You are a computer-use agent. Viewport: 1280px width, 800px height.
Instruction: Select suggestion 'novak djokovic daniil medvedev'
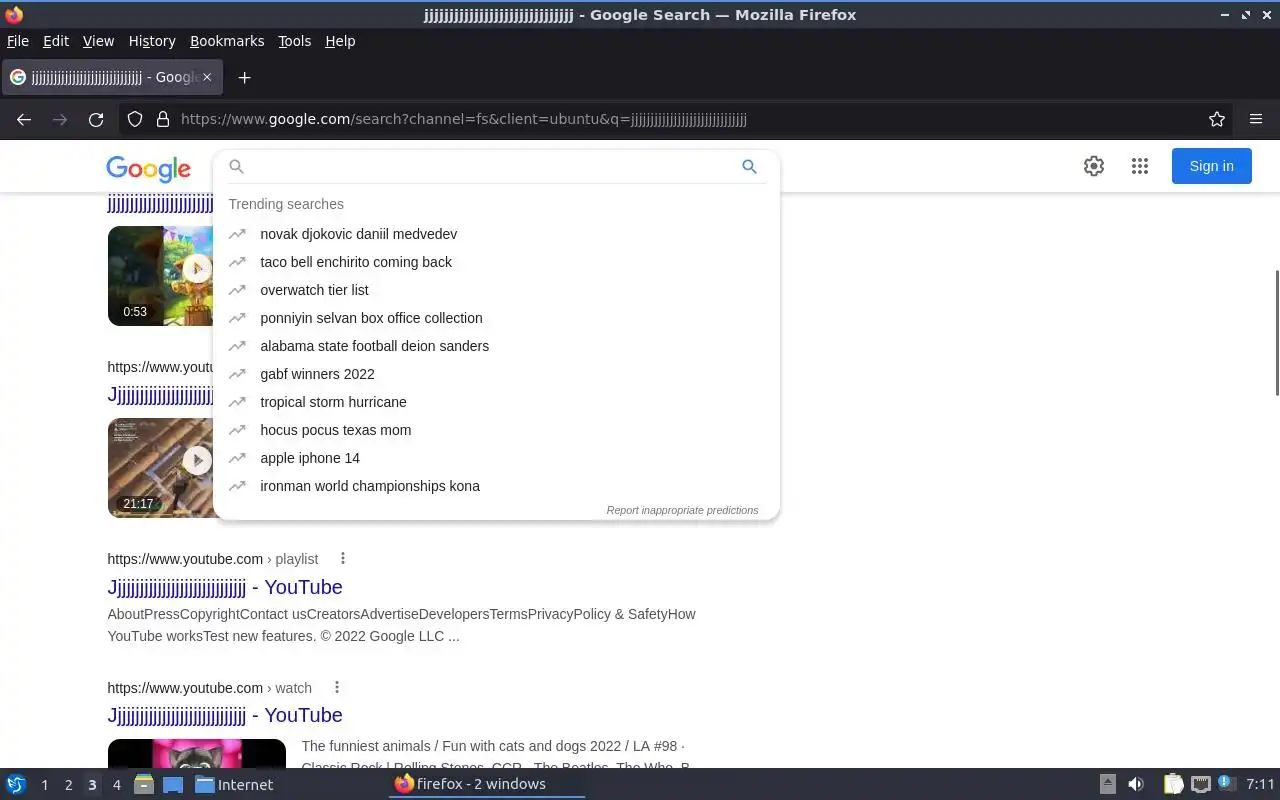496,234
